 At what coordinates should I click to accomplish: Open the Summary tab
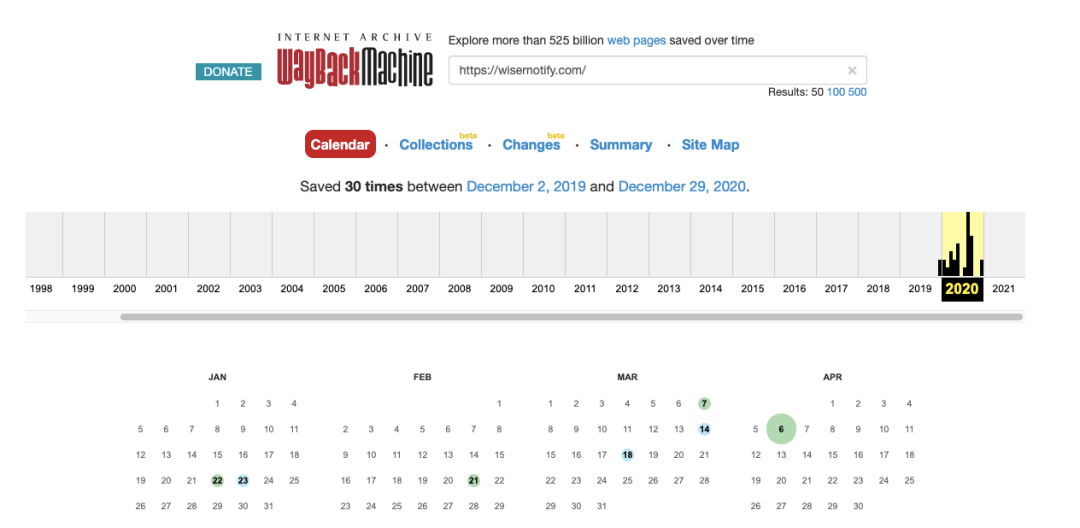point(621,145)
